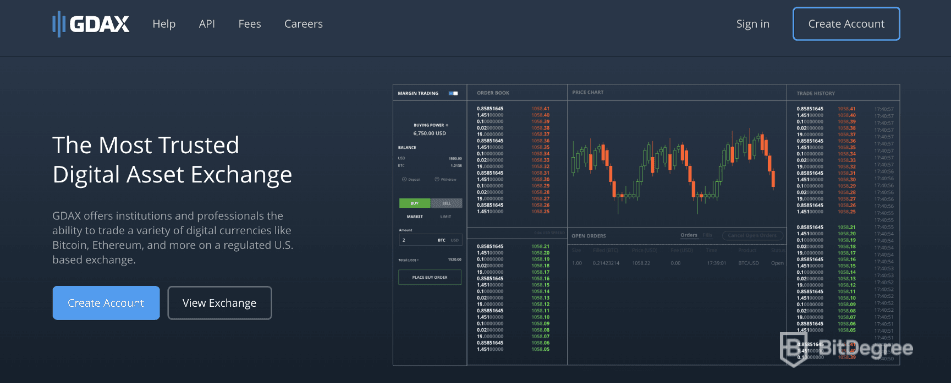Choose the Limit order type

[445, 217]
